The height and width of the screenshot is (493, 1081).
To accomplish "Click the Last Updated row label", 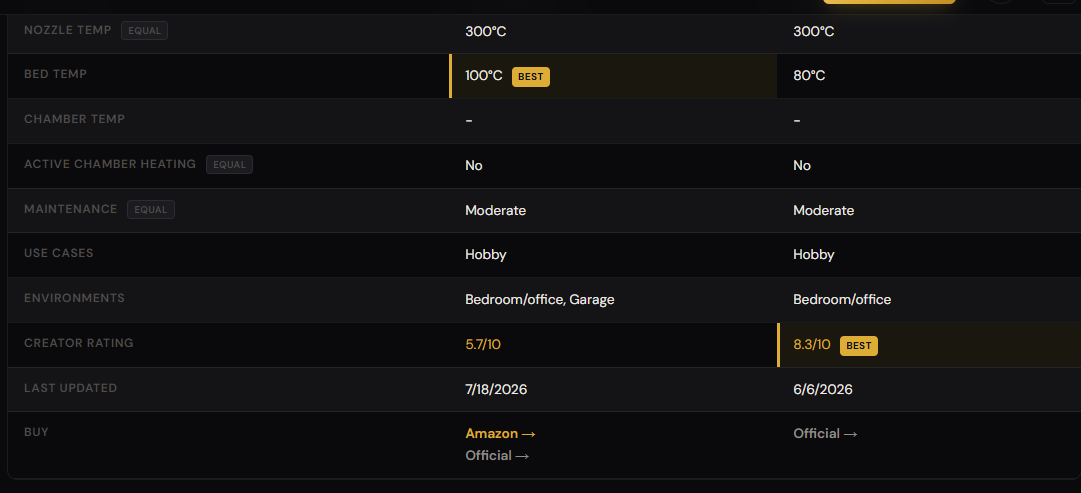I will pyautogui.click(x=70, y=388).
